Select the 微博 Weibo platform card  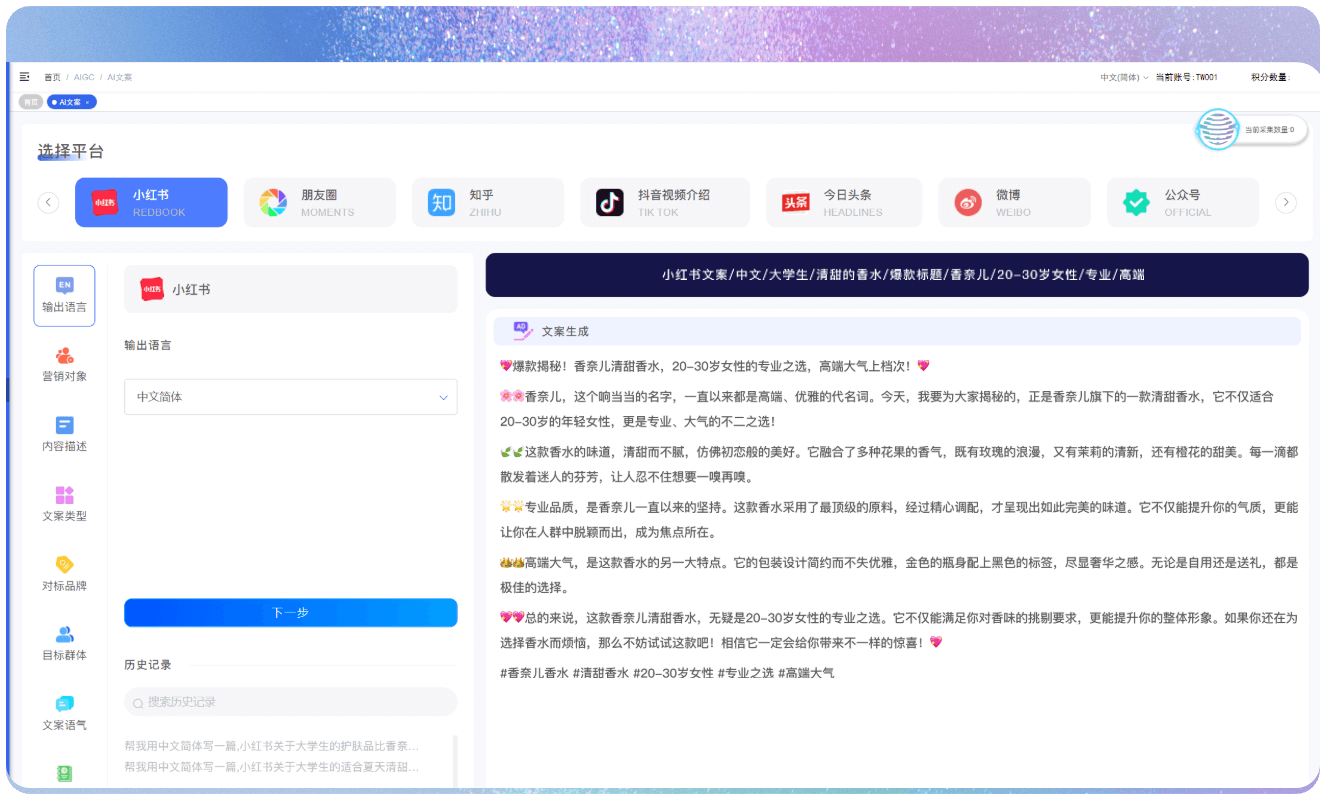pyautogui.click(x=1013, y=203)
